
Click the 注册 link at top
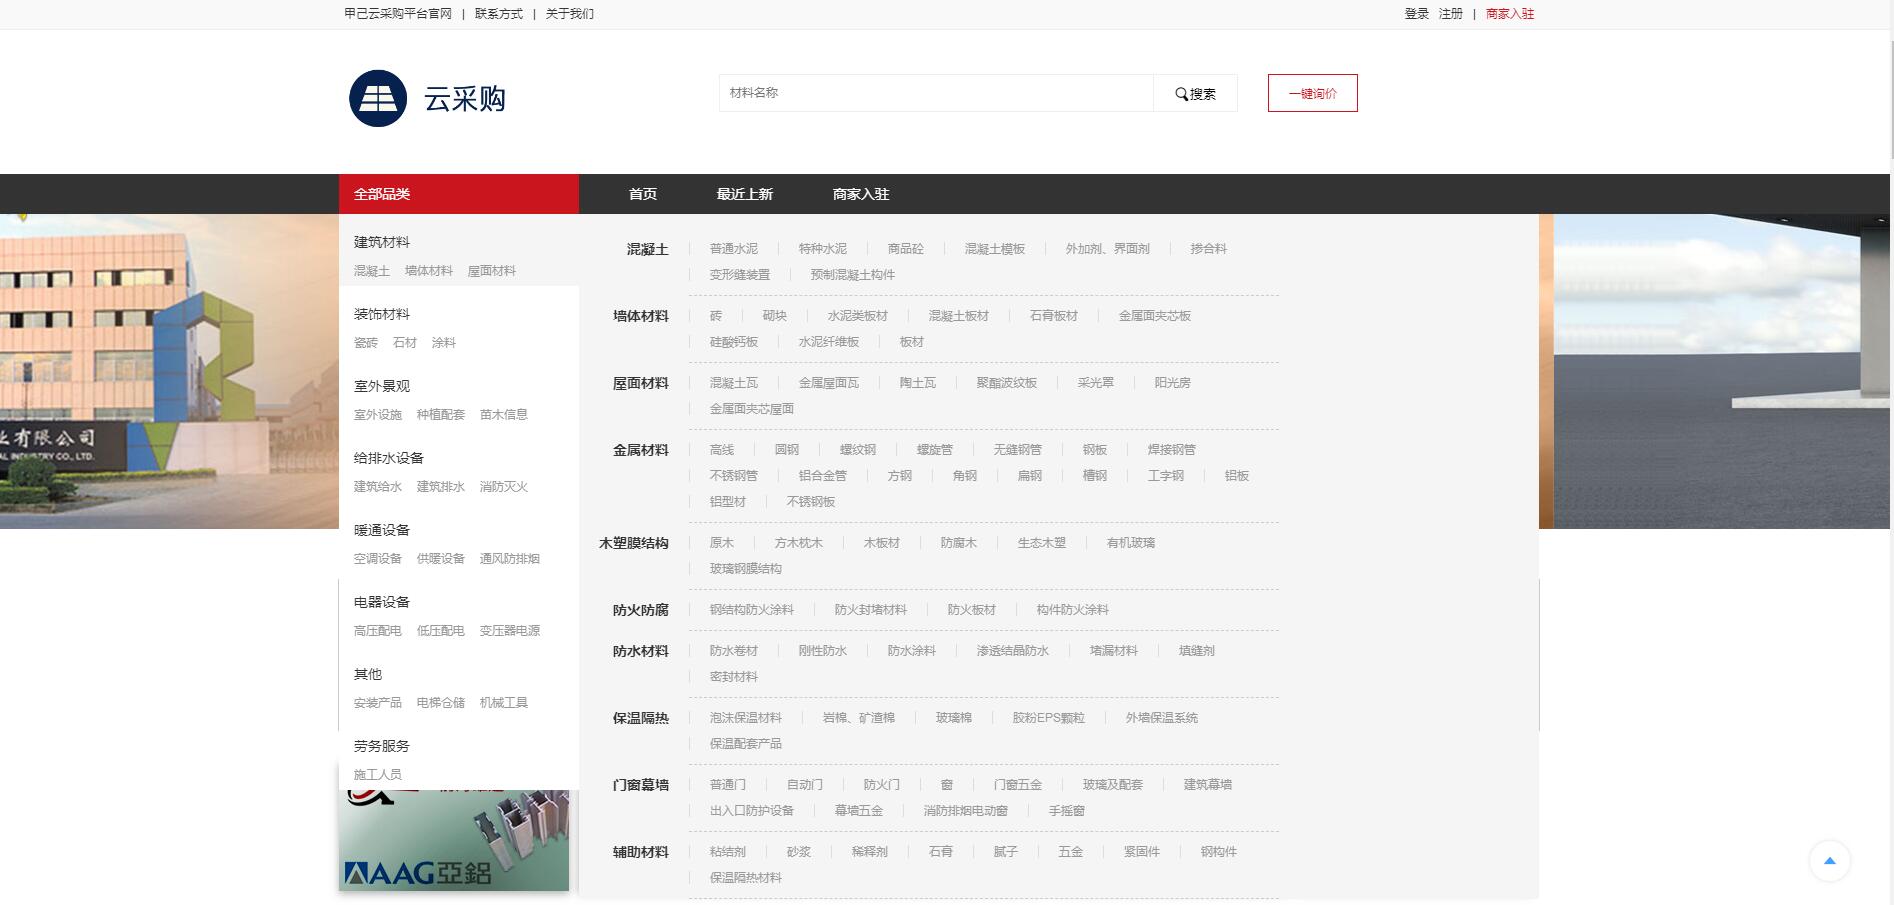click(1450, 14)
